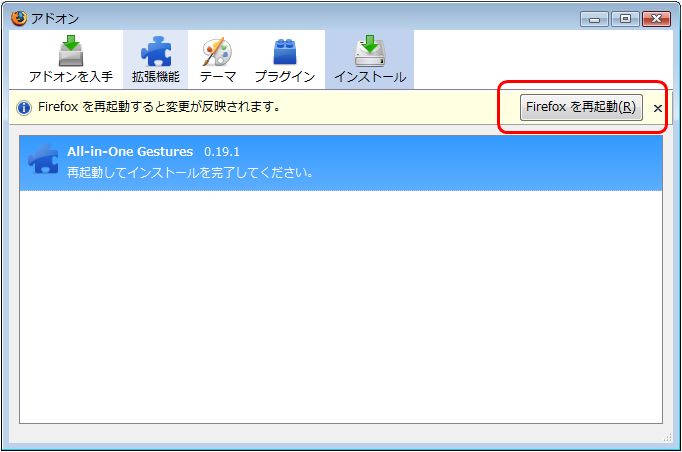Dismiss the restart notification bar
The height and width of the screenshot is (452, 682).
658,108
